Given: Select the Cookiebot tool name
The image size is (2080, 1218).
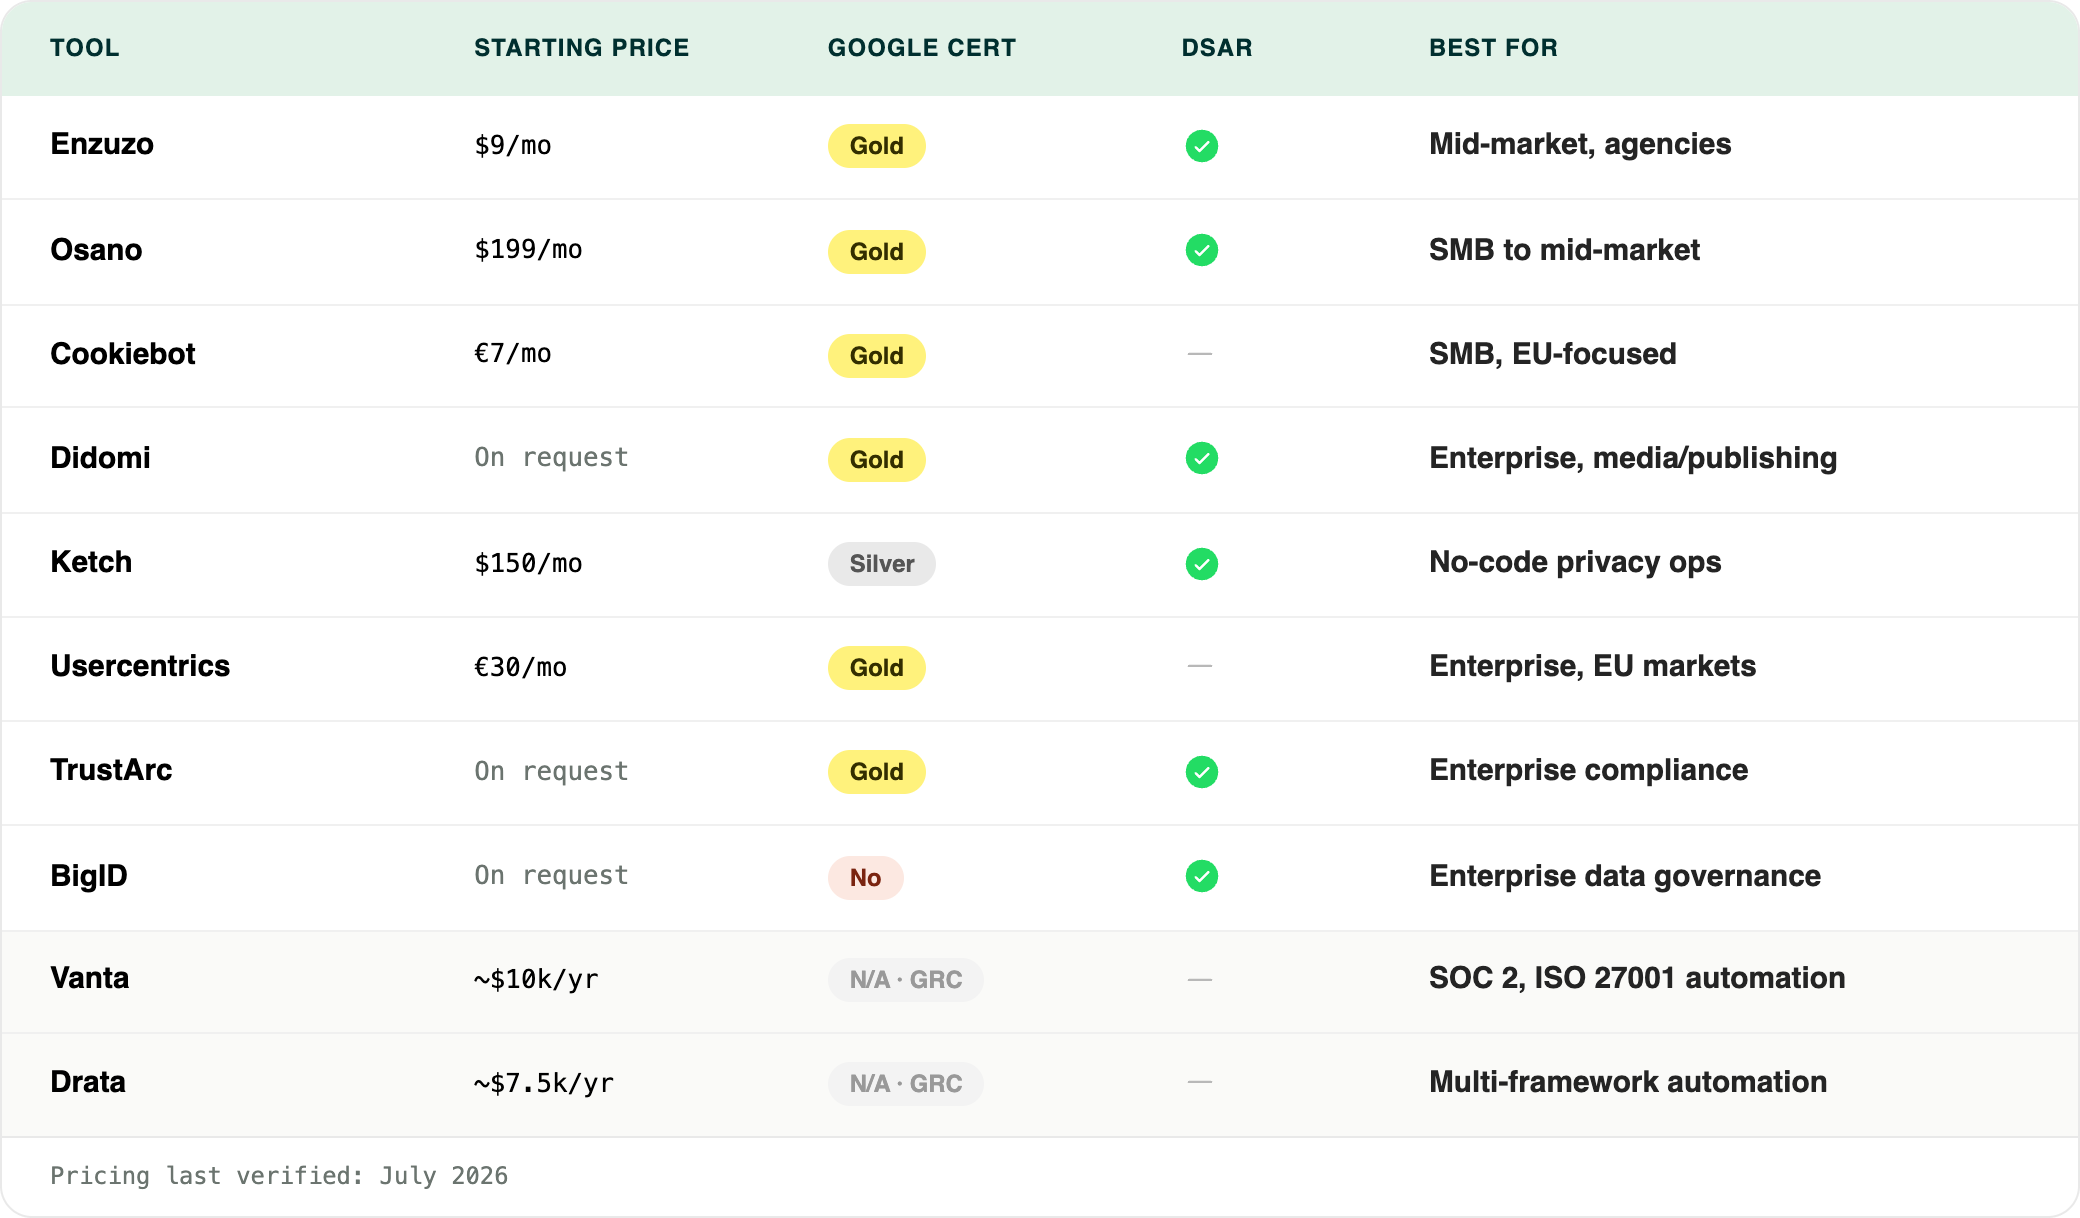Looking at the screenshot, I should click(123, 354).
